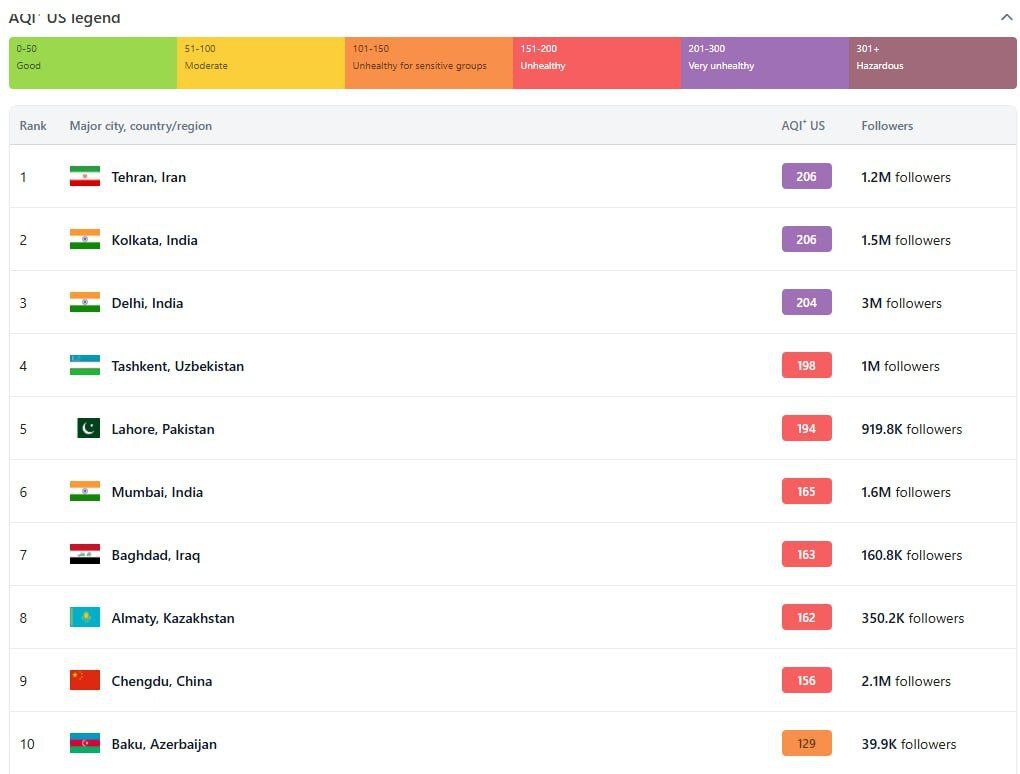Click the Followers column header
This screenshot has width=1020, height=774.
887,126
